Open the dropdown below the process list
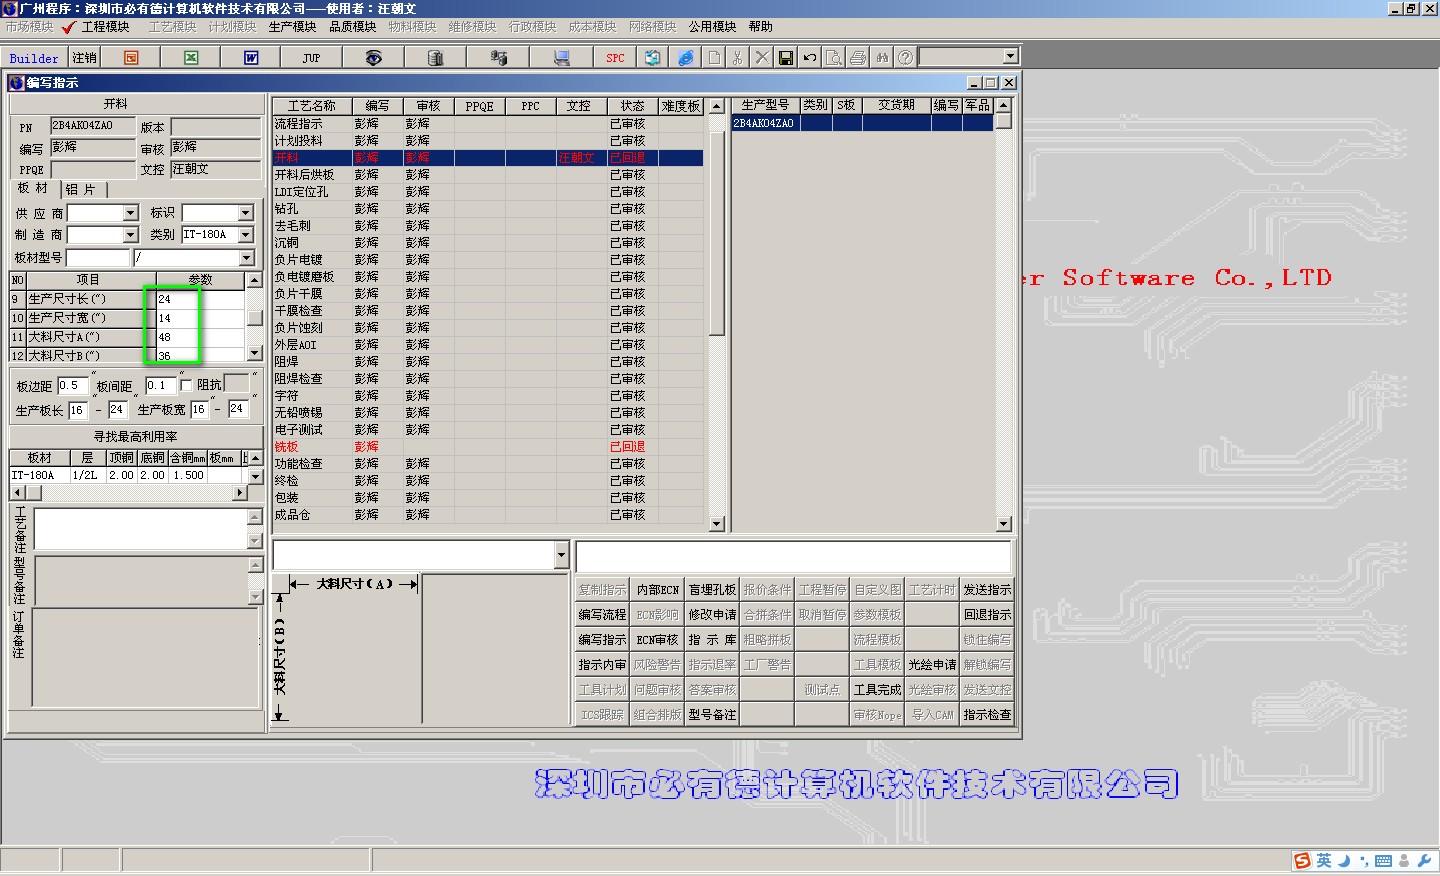 (x=560, y=555)
